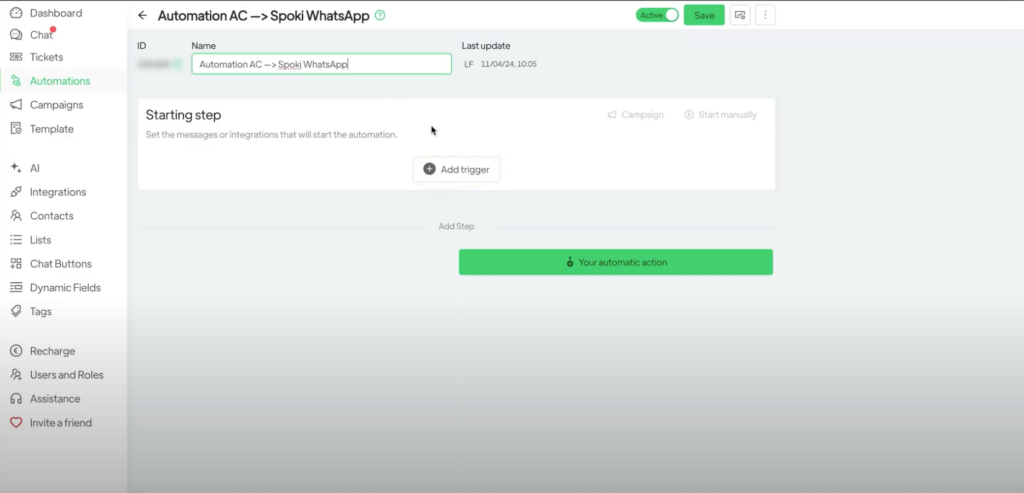This screenshot has width=1024, height=493.
Task: Go to Tickets in the sidebar
Action: coord(46,57)
